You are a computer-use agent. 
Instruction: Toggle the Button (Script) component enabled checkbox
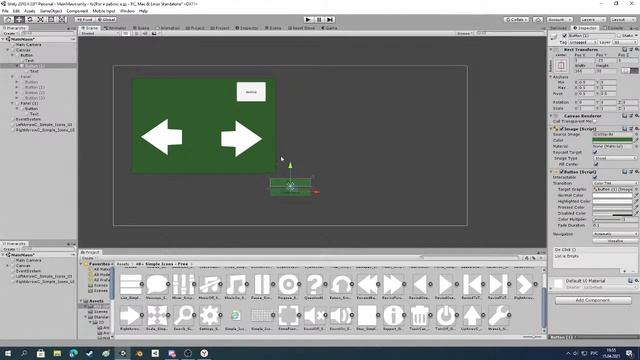(x=562, y=171)
